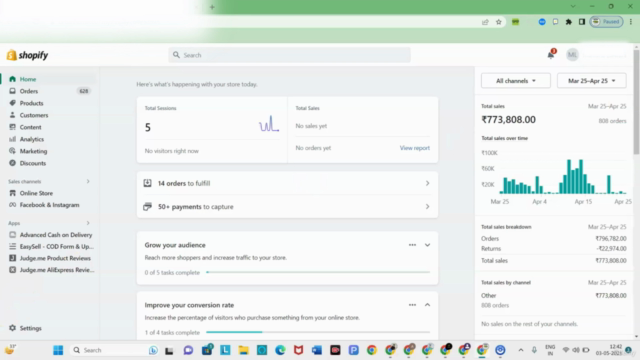This screenshot has width=640, height=360.
Task: Click the View report link
Action: click(x=415, y=148)
